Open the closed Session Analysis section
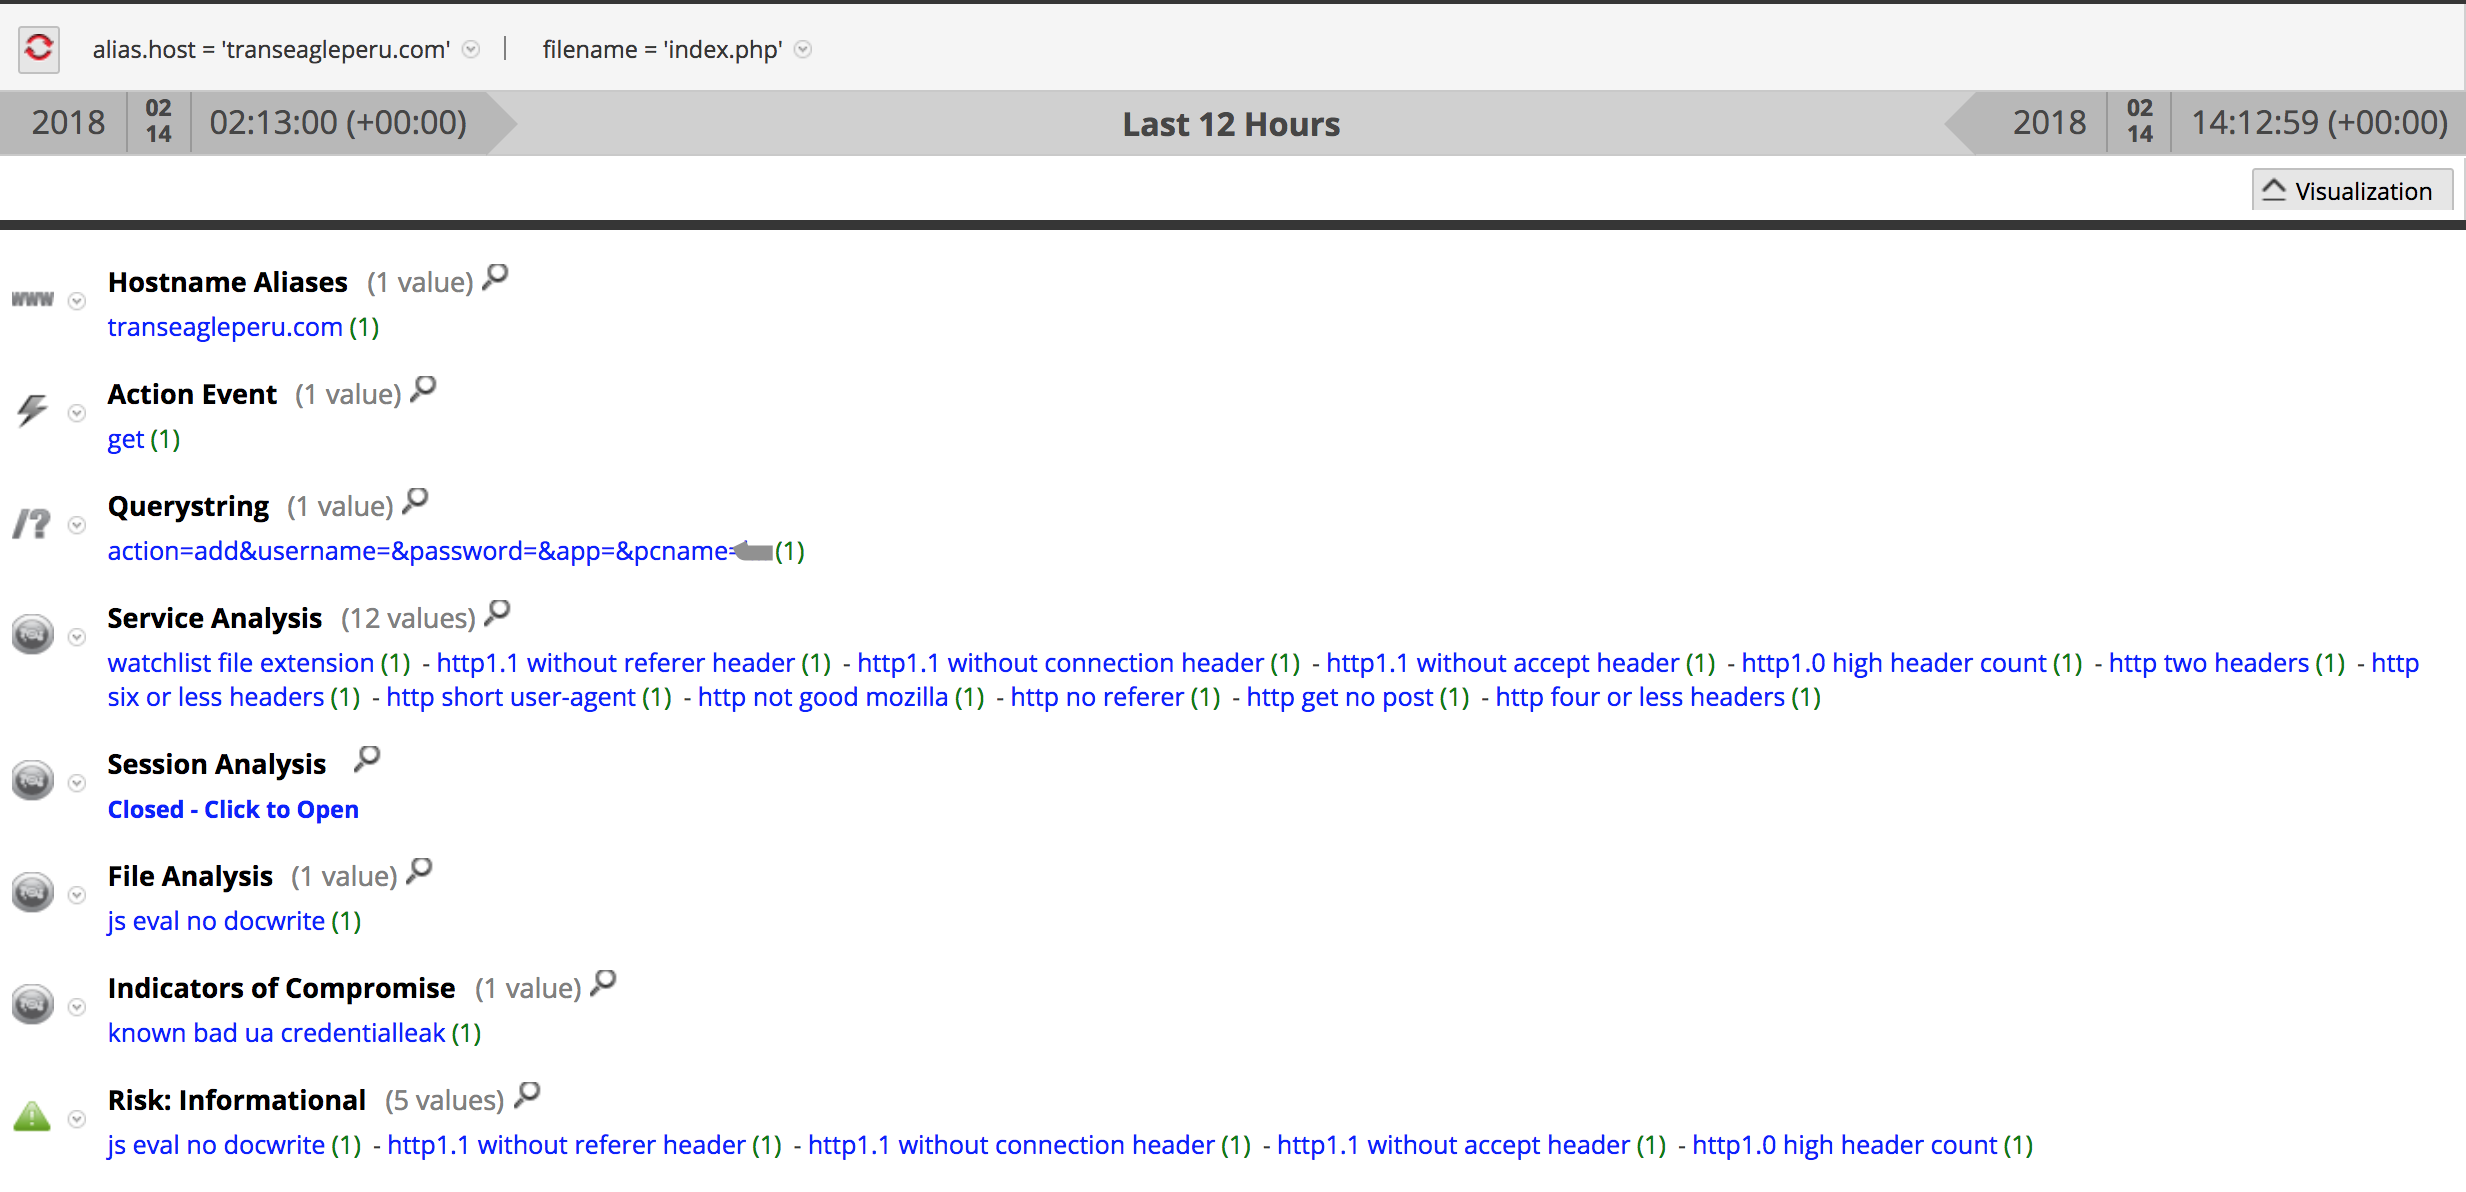2466x1192 pixels. click(232, 809)
